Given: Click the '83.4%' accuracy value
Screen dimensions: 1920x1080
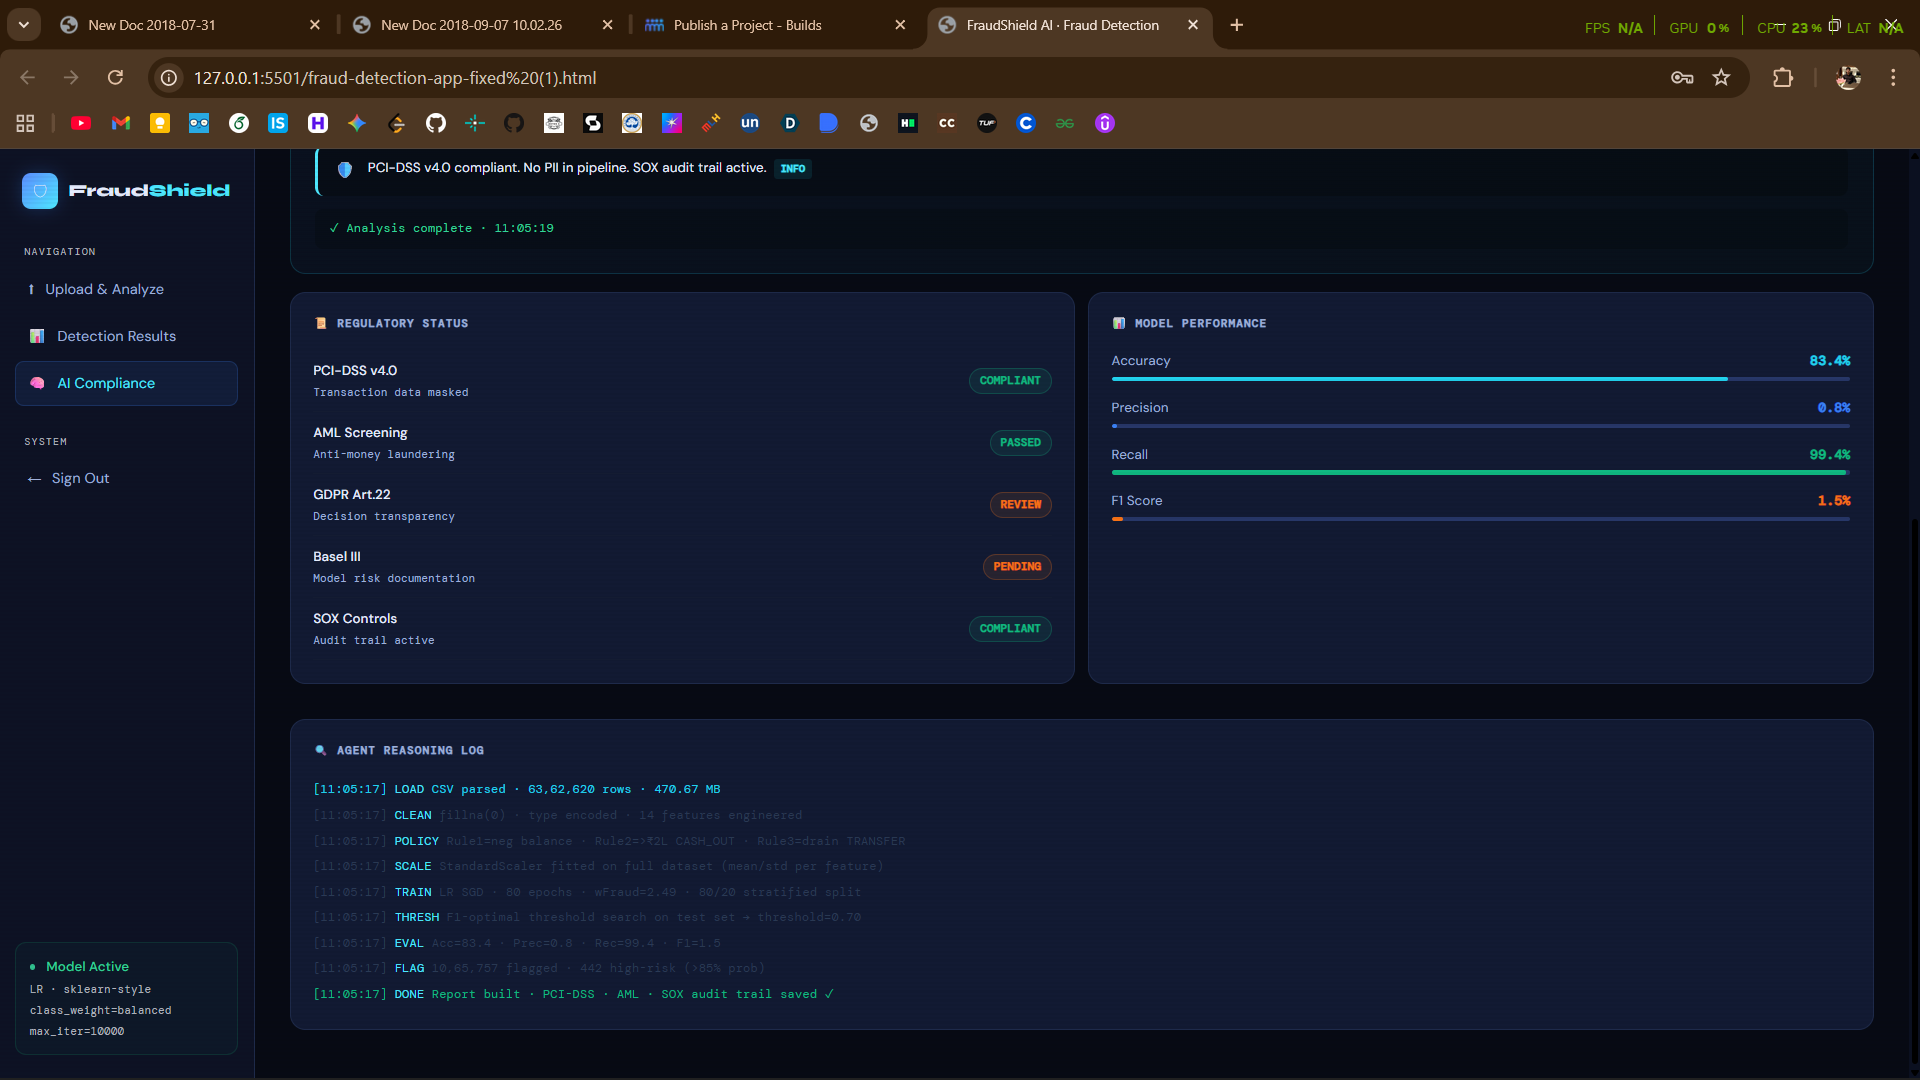Looking at the screenshot, I should pos(1829,360).
